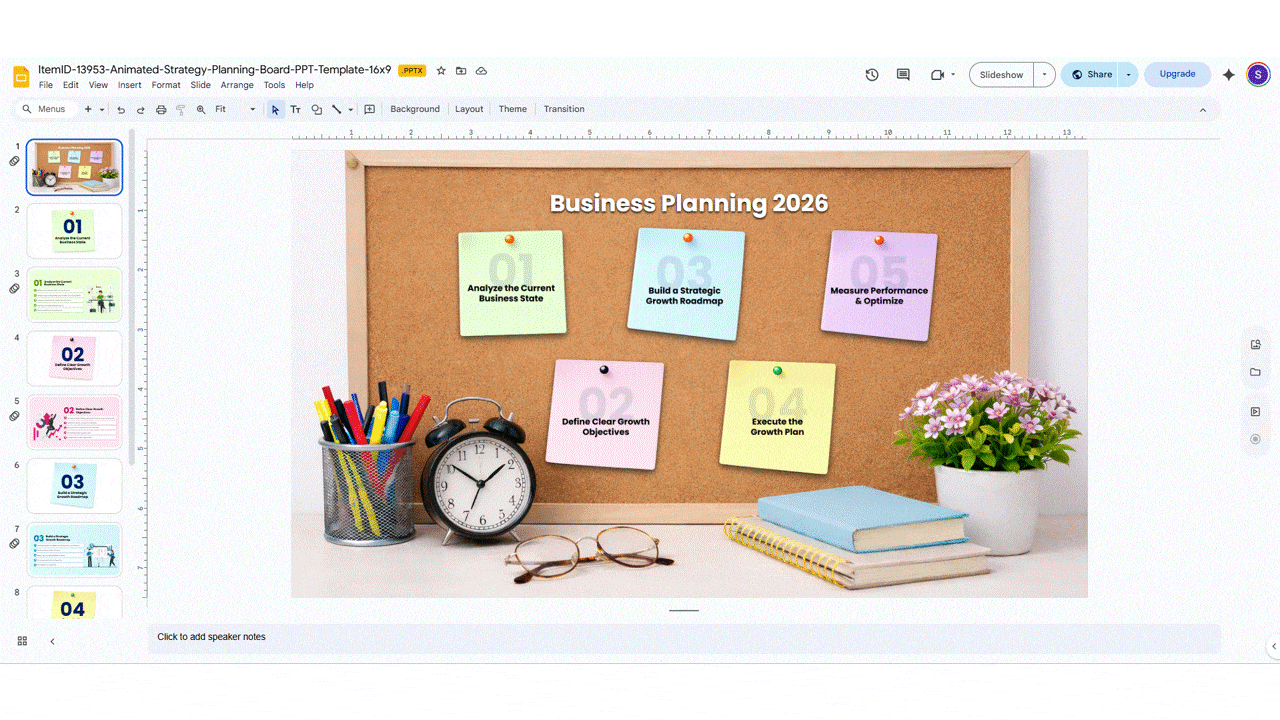Viewport: 1280px width, 720px height.
Task: Click the Upgrade button
Action: (1177, 74)
